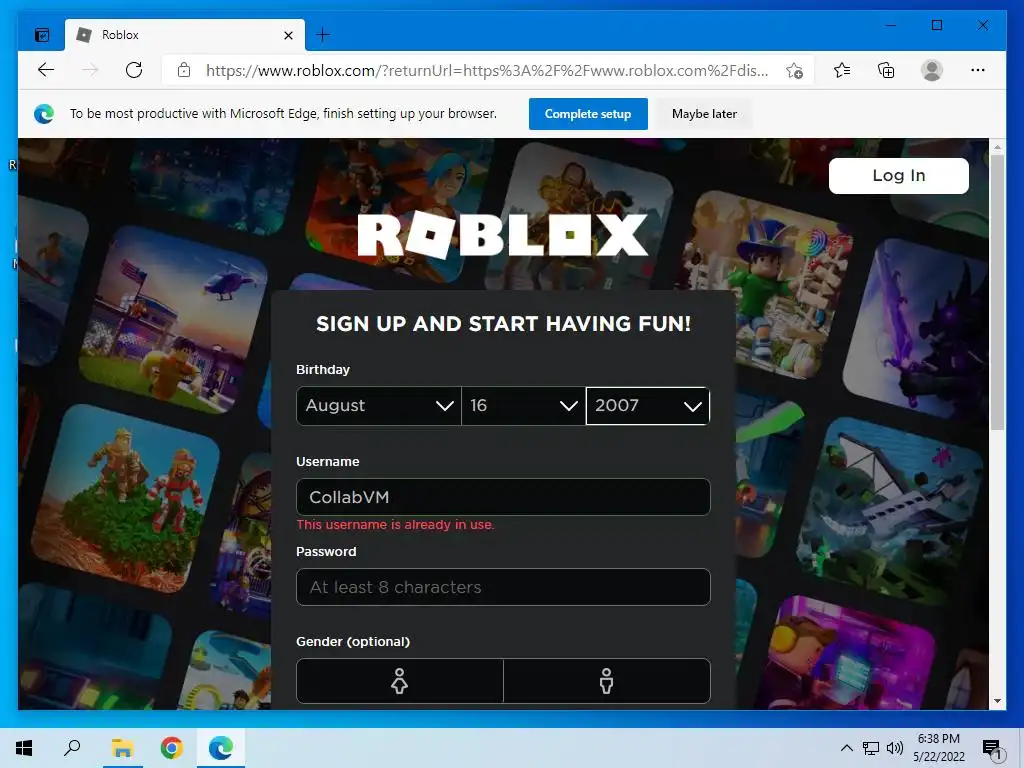Reload the Roblox page
Screen dimensions: 1024x768
pos(134,70)
